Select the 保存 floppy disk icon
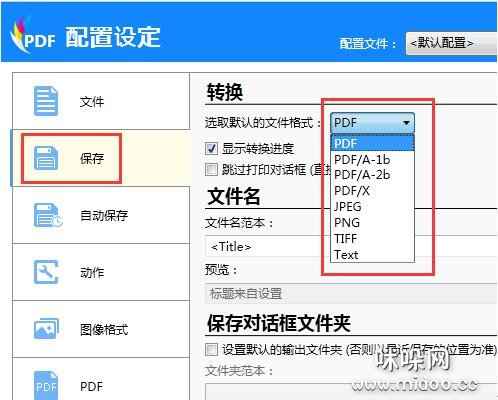Screen dimensions: 498x400 coord(46,158)
